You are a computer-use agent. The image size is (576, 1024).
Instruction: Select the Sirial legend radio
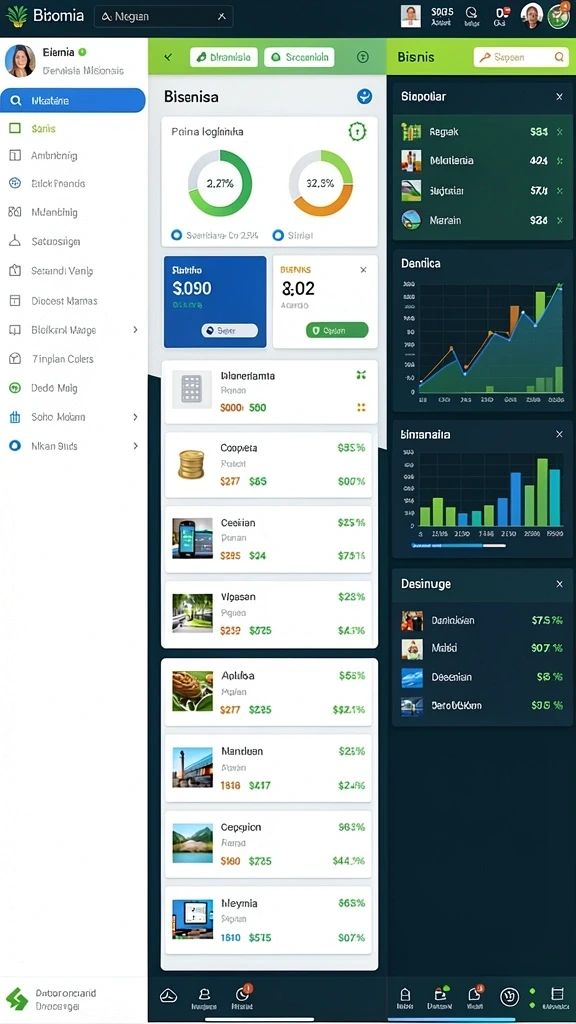click(x=278, y=235)
